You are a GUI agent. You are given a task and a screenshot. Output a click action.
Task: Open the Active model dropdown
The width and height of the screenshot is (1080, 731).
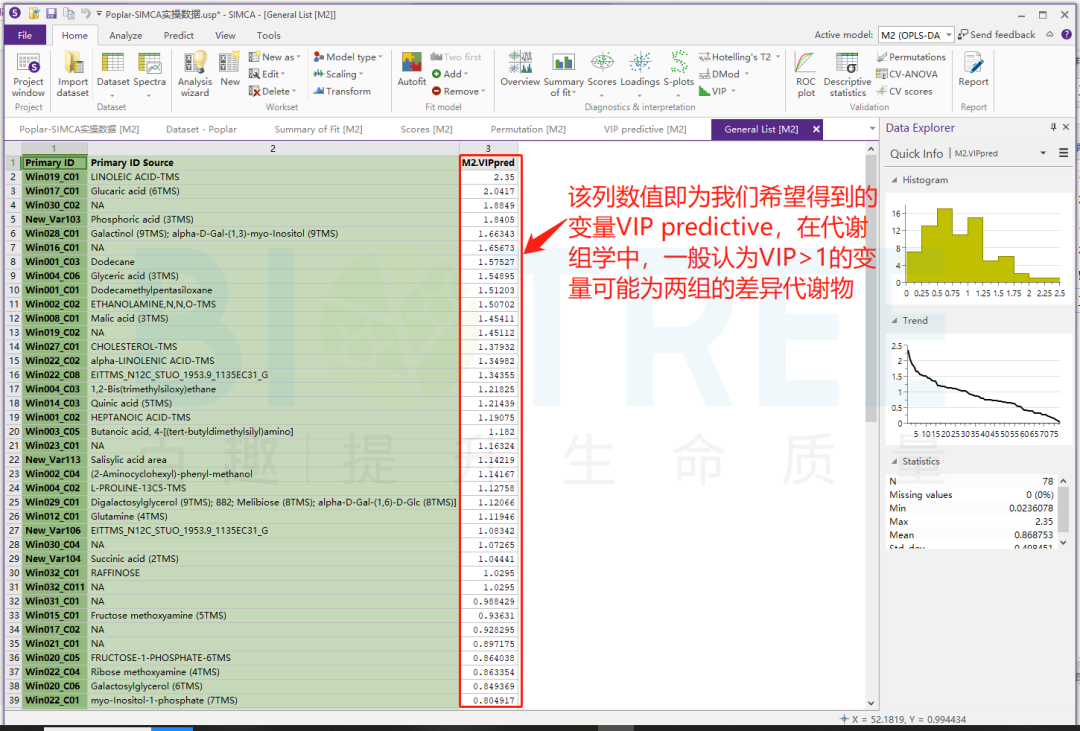(916, 35)
